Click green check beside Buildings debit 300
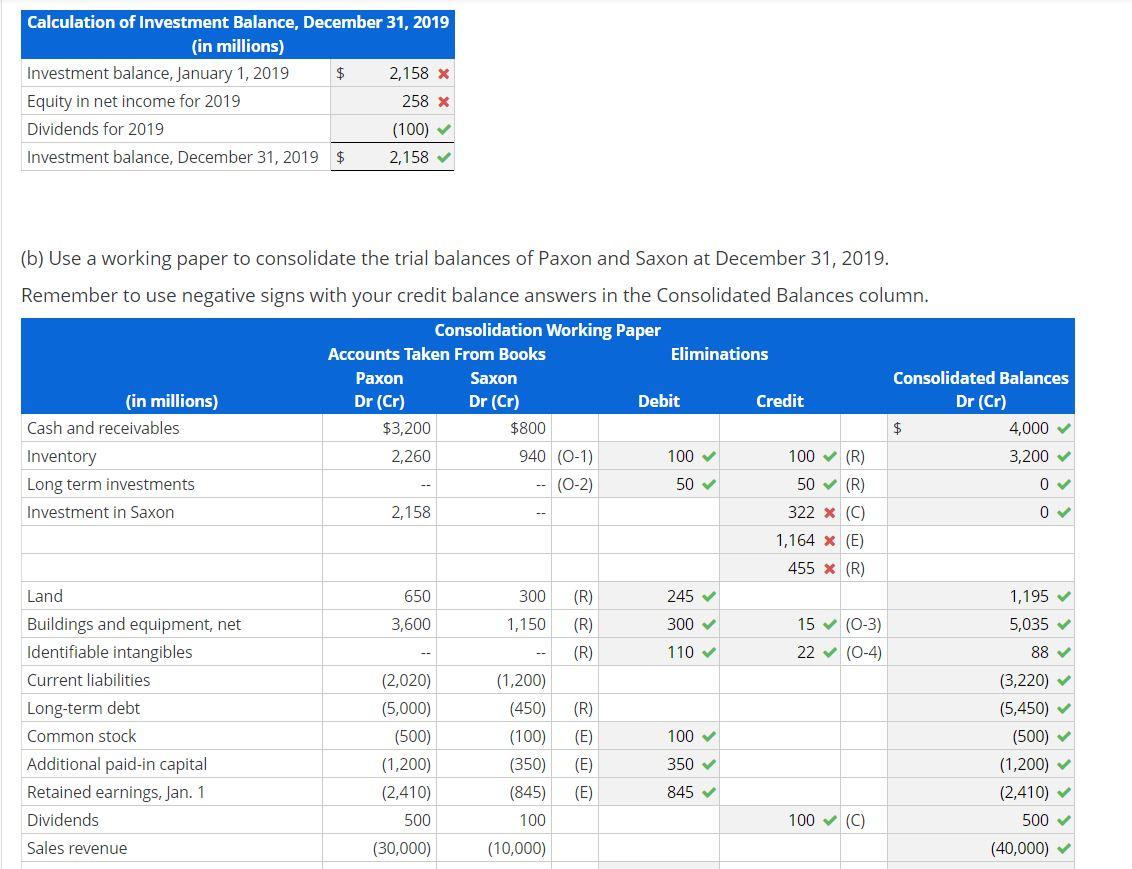Screen dimensions: 1132x869 click(709, 625)
